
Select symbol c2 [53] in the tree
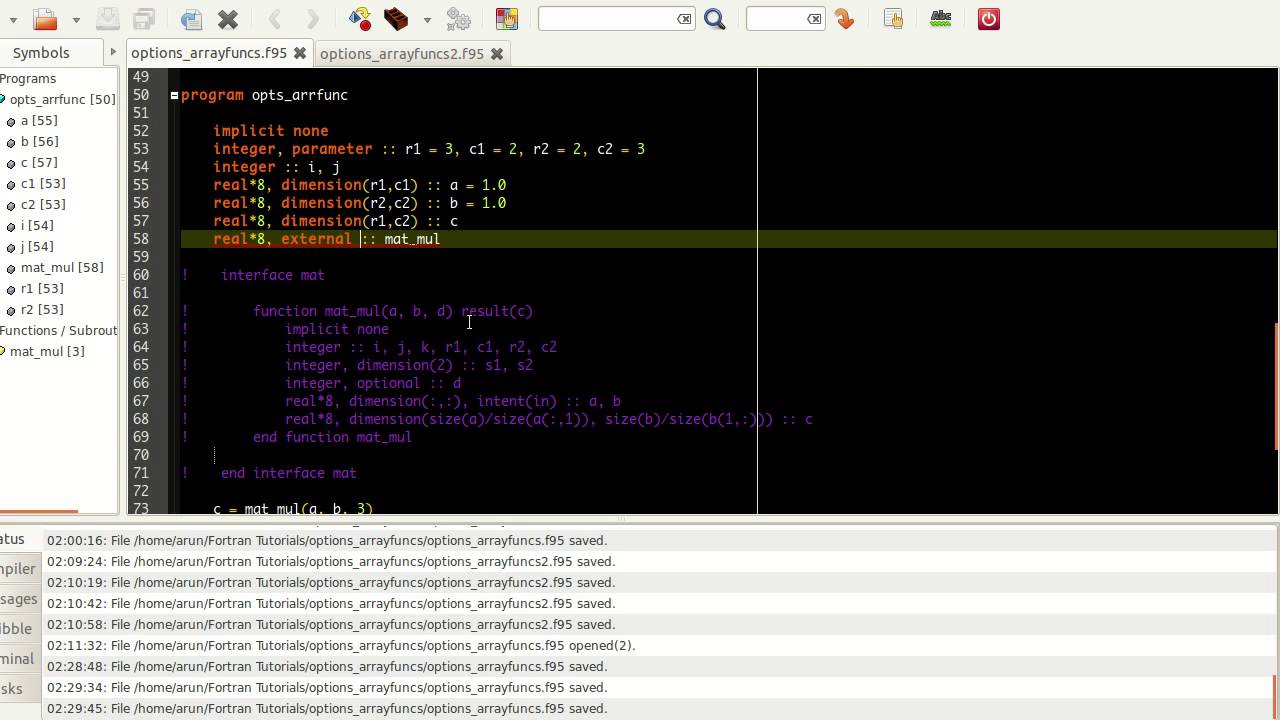click(x=43, y=204)
